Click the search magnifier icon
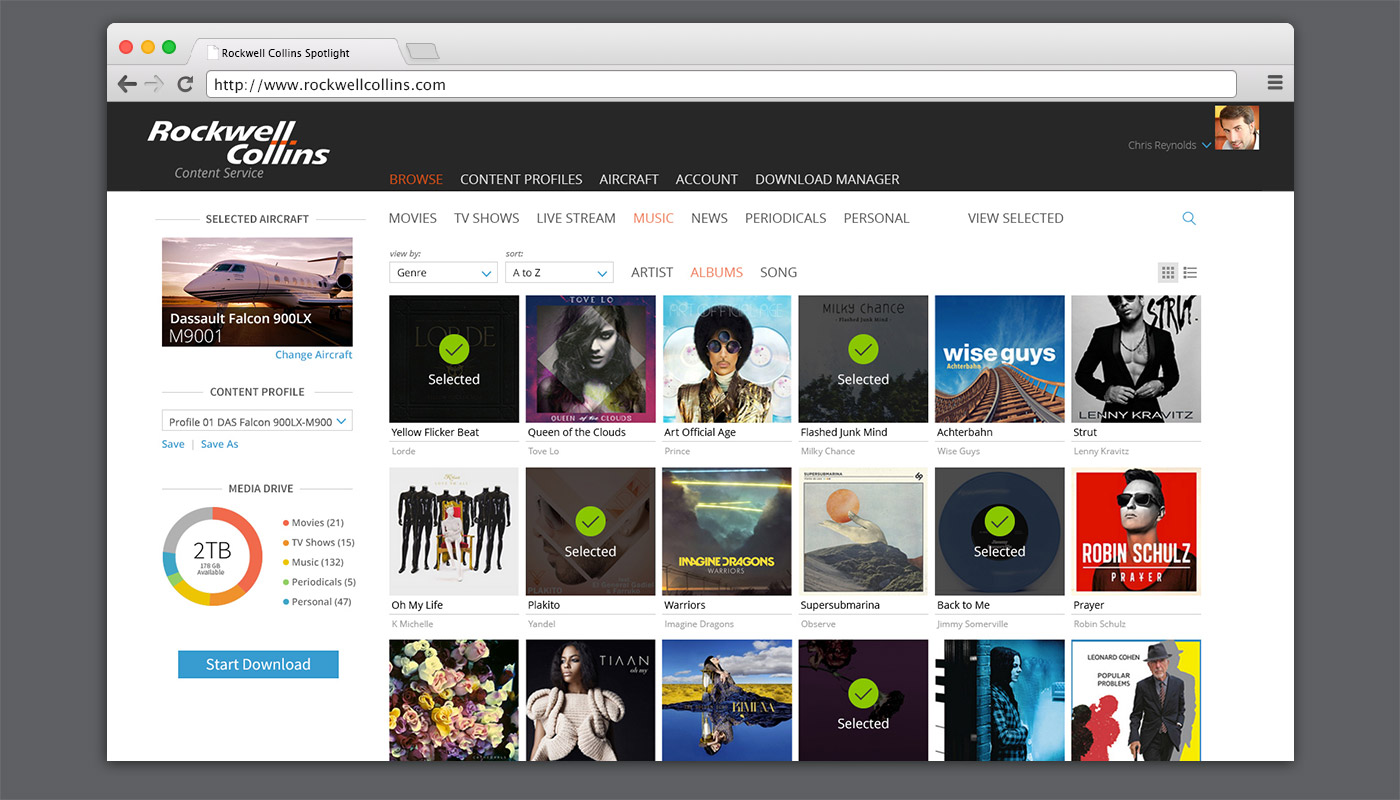 click(1189, 218)
